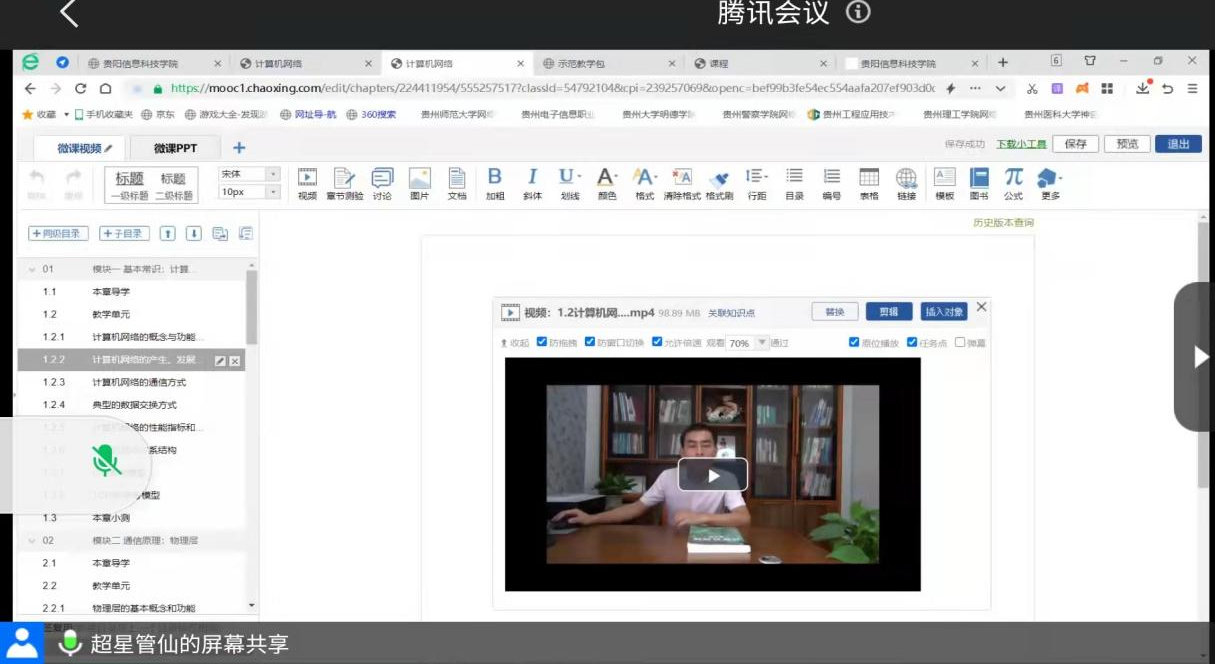The image size is (1216, 664).
Task: Switch to the 微课PPT tab
Action: 175,148
